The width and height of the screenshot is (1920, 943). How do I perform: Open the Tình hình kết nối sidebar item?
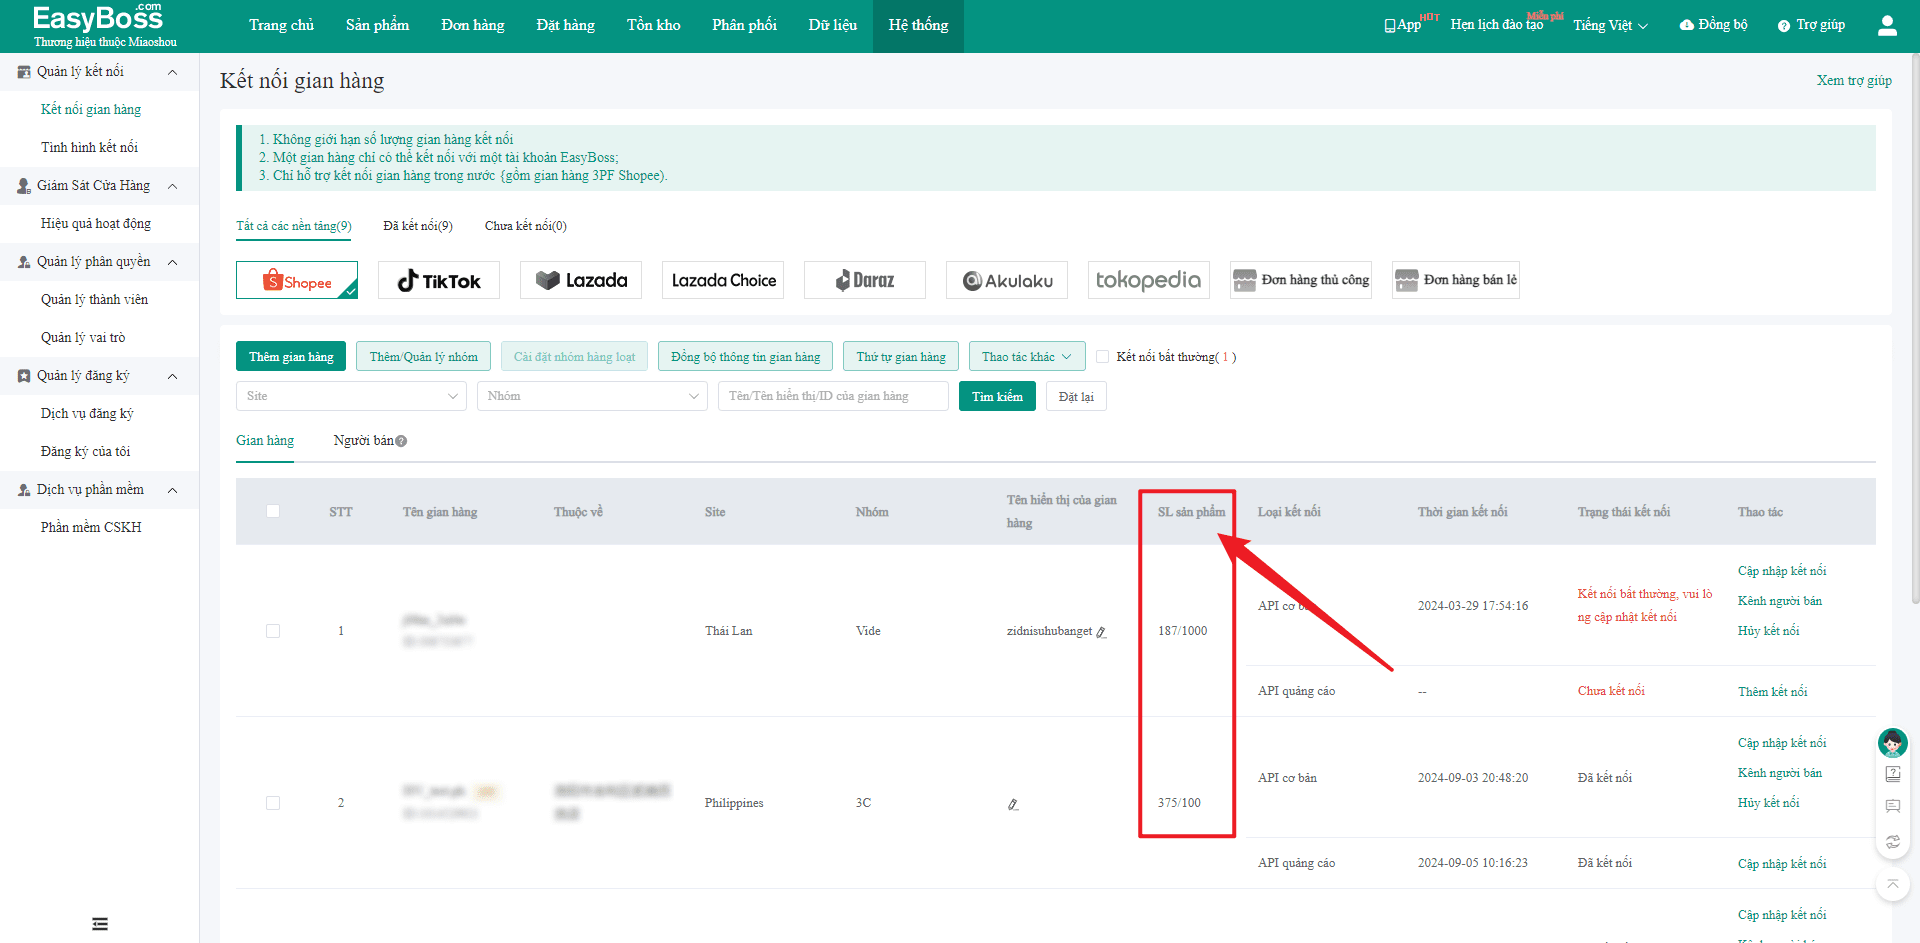[x=89, y=148]
